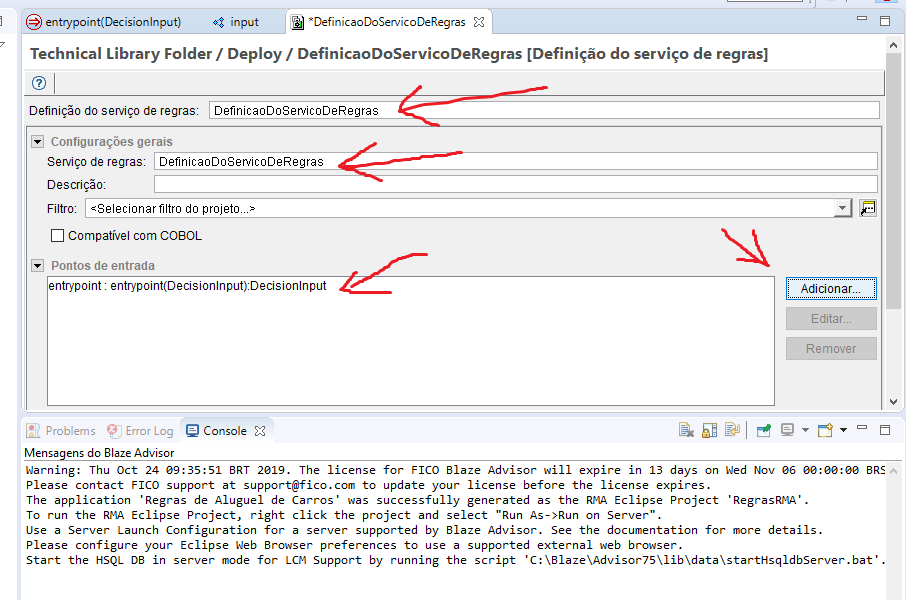906x600 pixels.
Task: Click inside the Descrição text field
Action: 400,183
